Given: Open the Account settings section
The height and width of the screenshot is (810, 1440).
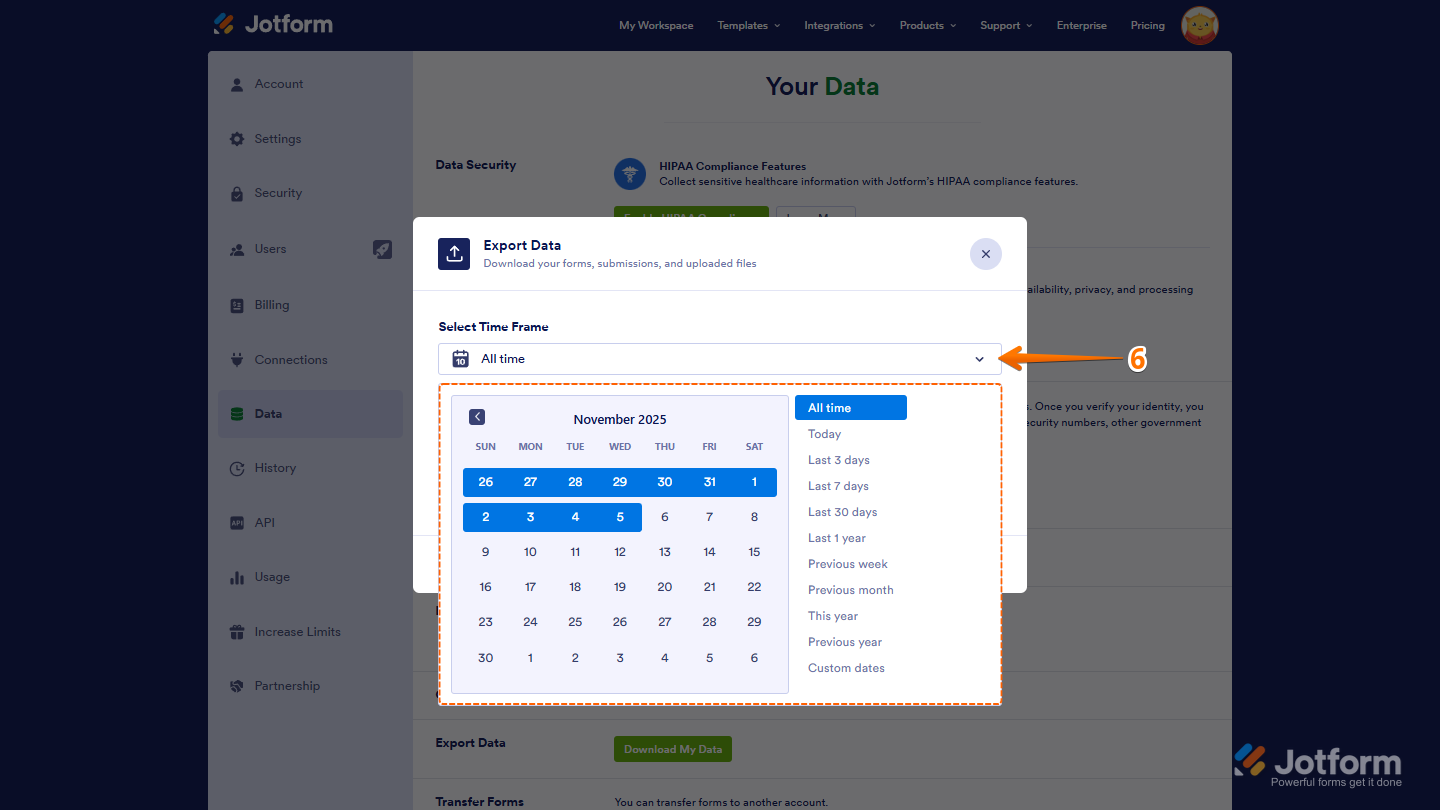Looking at the screenshot, I should click(279, 84).
